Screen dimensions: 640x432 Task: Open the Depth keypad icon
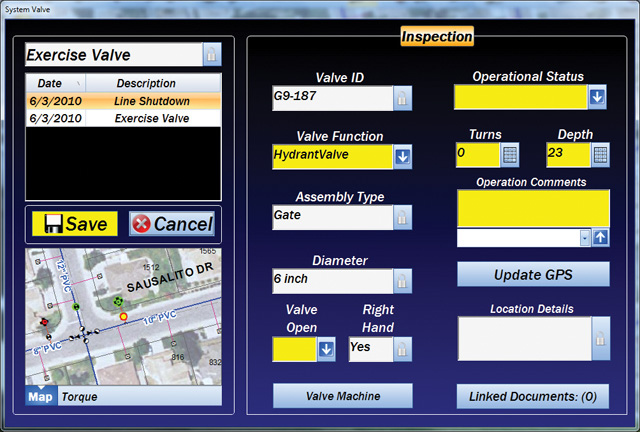[600, 155]
